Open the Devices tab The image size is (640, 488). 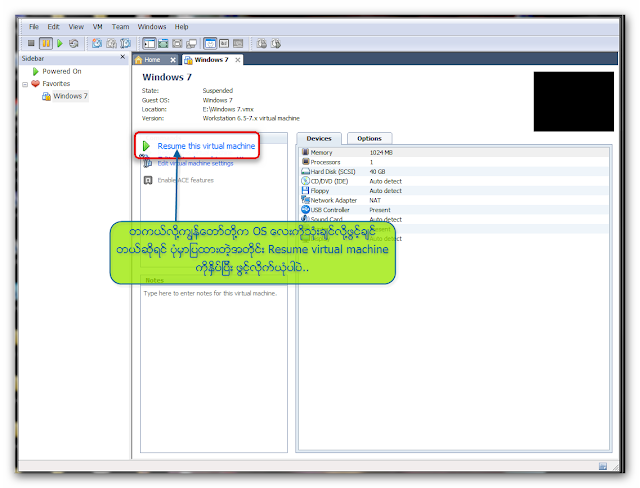point(319,139)
